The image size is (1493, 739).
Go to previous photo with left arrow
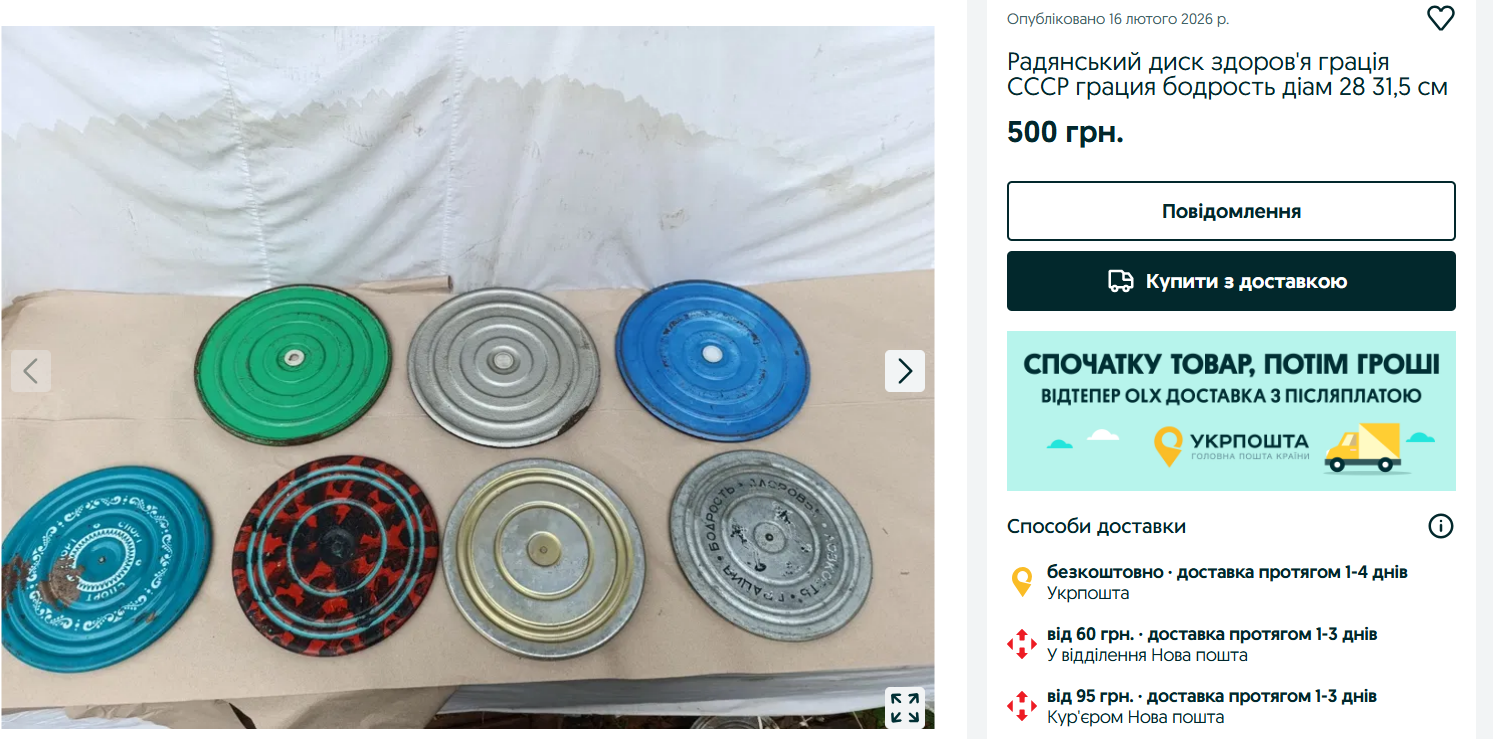(31, 371)
